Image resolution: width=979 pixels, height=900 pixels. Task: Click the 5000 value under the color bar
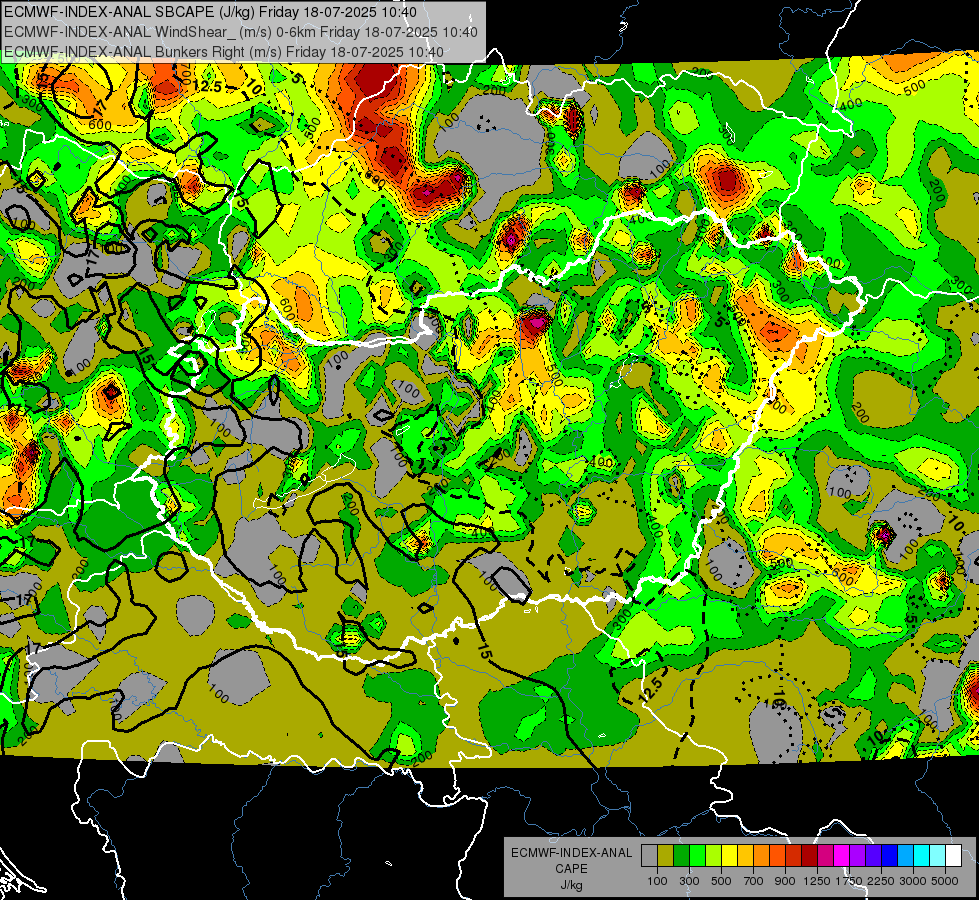point(945,881)
